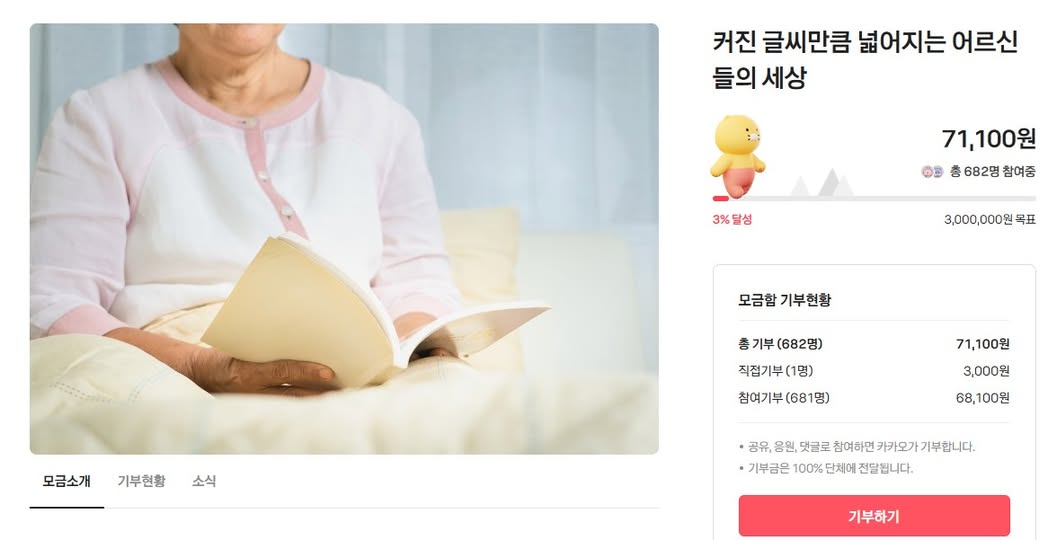Click the 모금함 기부현황 heading
This screenshot has width=1048, height=540.
coord(784,300)
